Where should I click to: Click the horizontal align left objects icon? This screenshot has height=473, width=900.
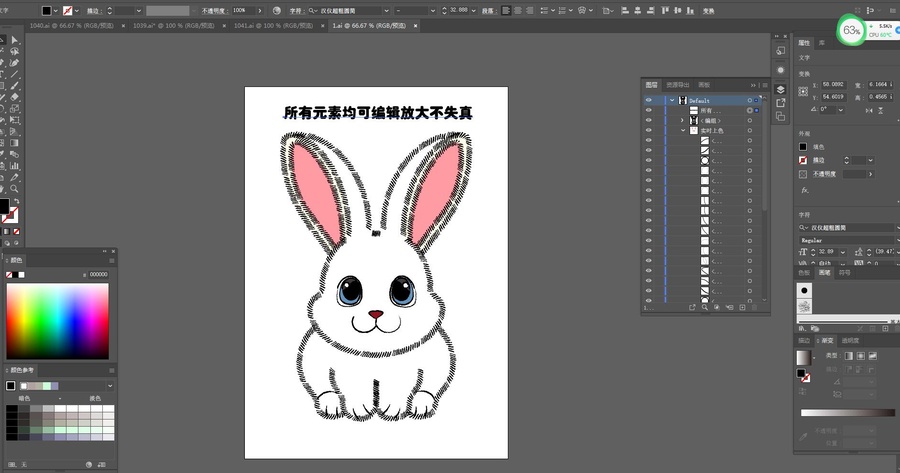625,11
